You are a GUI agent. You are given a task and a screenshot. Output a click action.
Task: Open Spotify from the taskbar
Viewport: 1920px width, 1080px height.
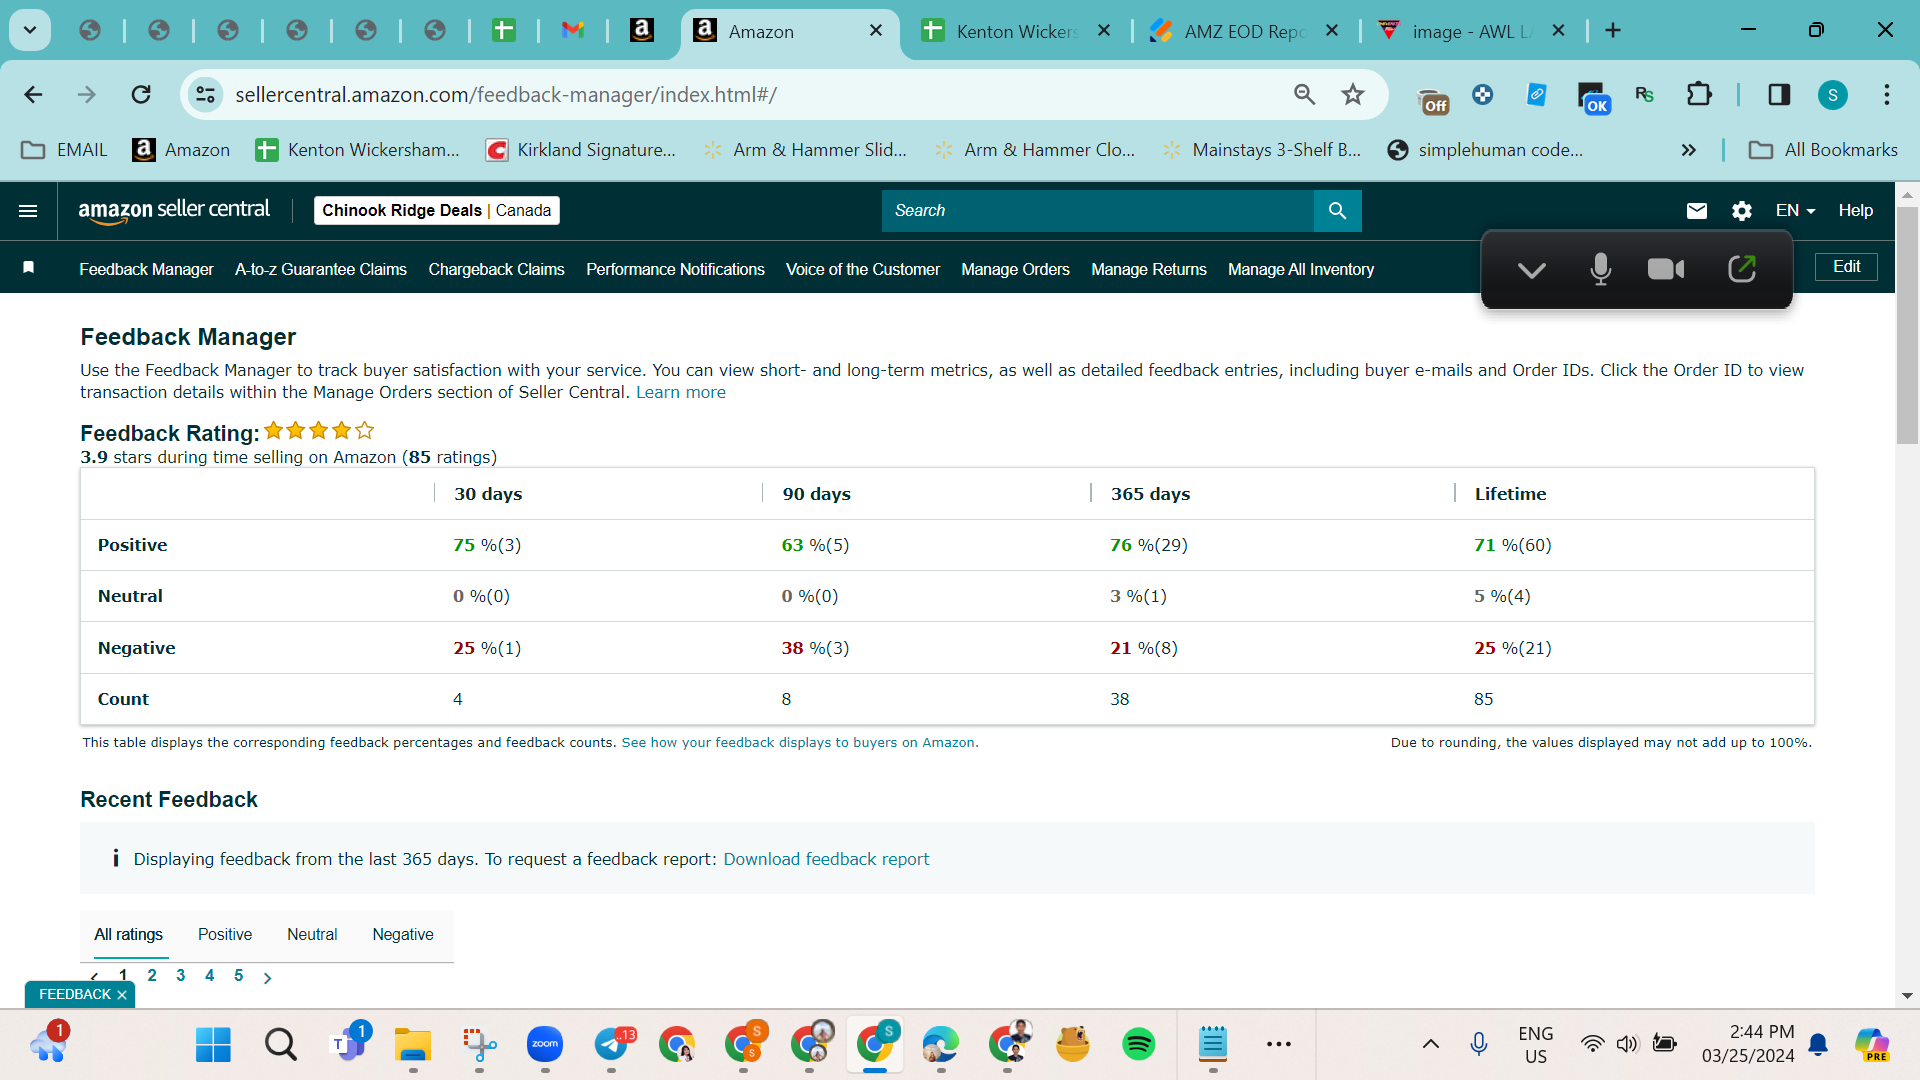coord(1138,1045)
